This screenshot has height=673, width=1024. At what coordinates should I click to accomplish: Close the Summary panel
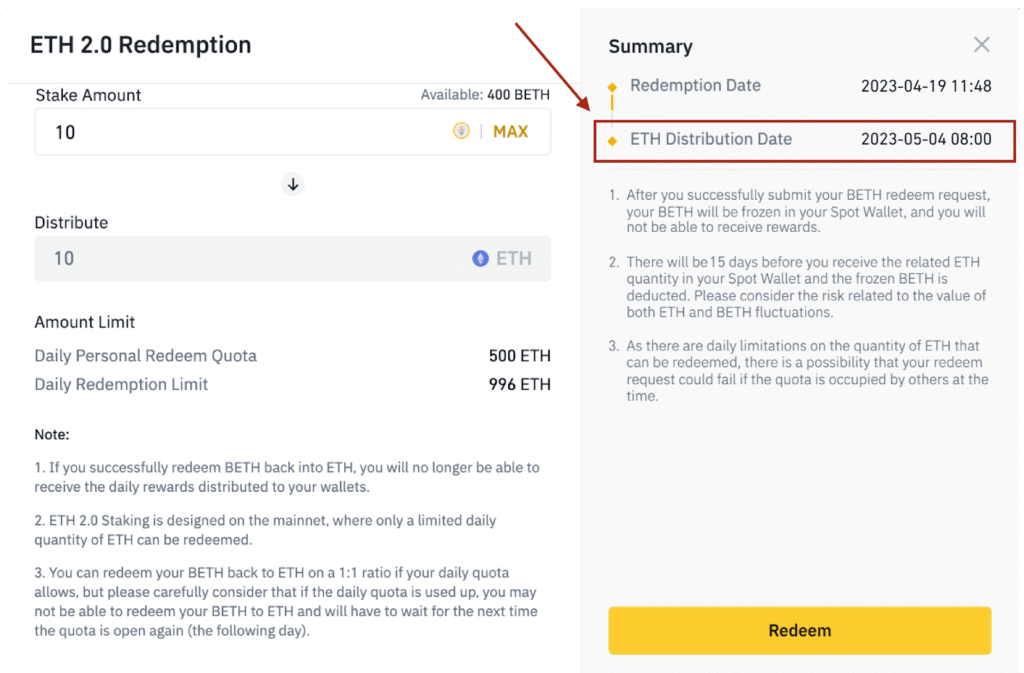click(x=981, y=44)
